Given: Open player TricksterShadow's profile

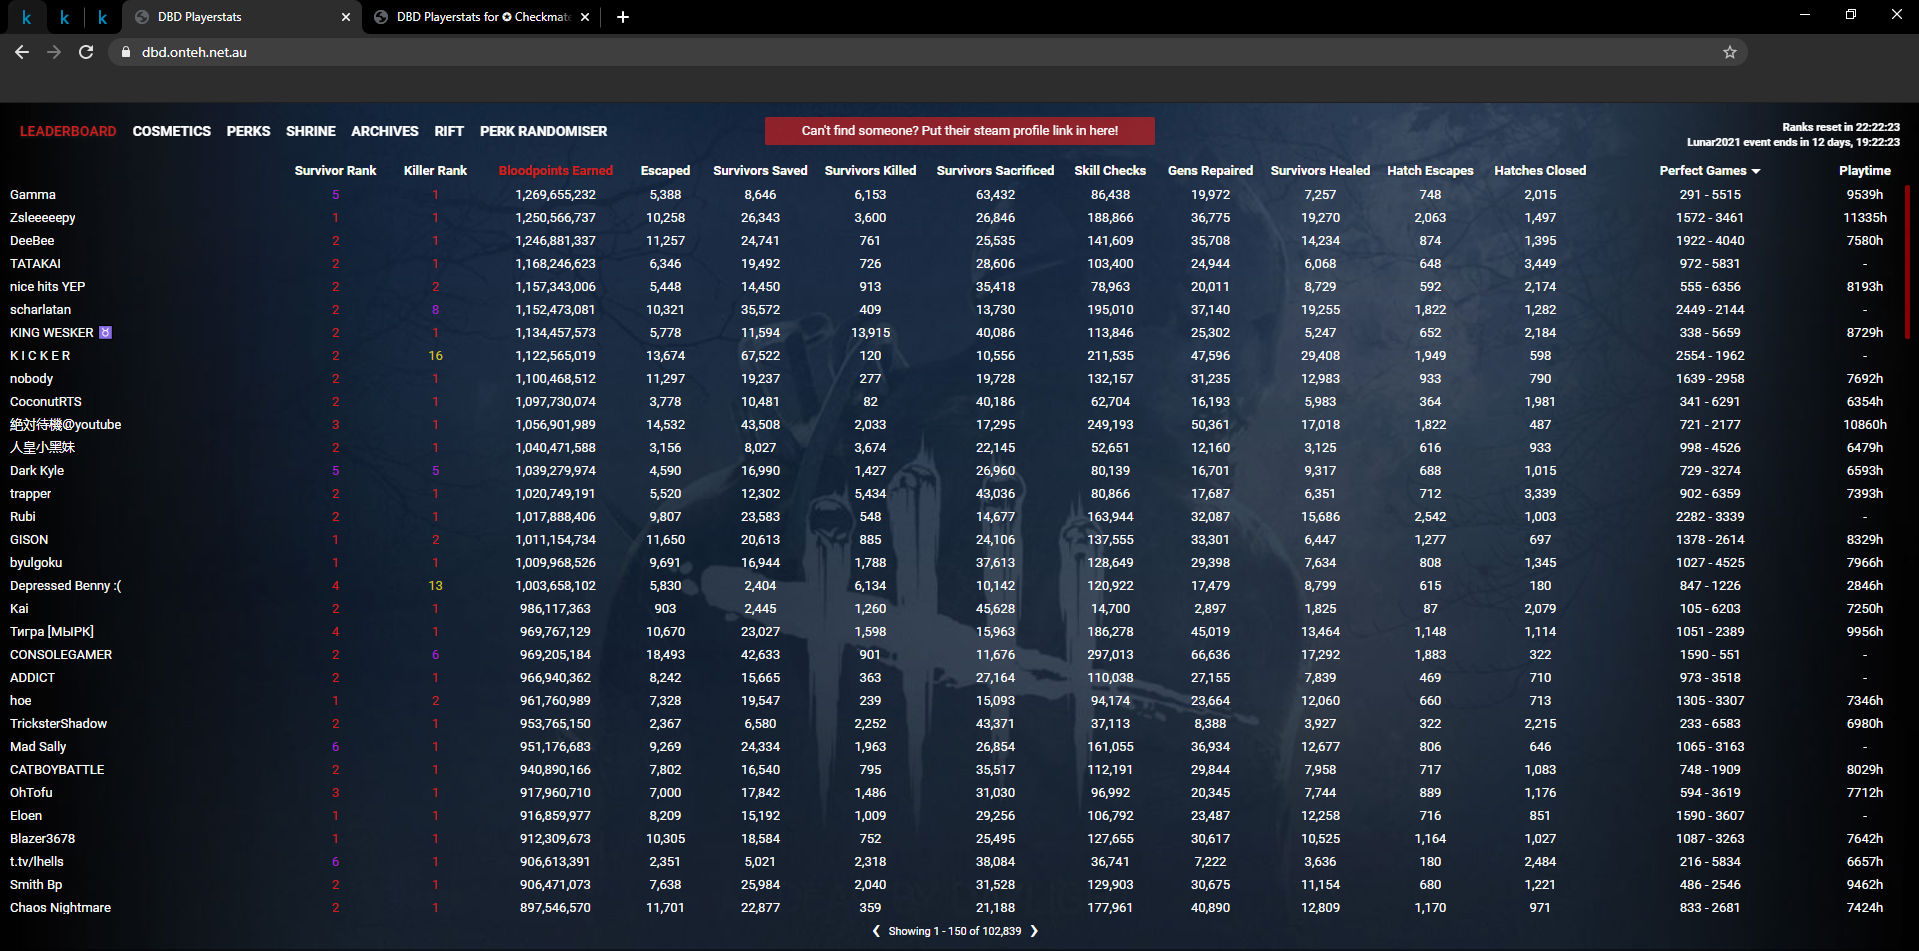Looking at the screenshot, I should [x=58, y=724].
